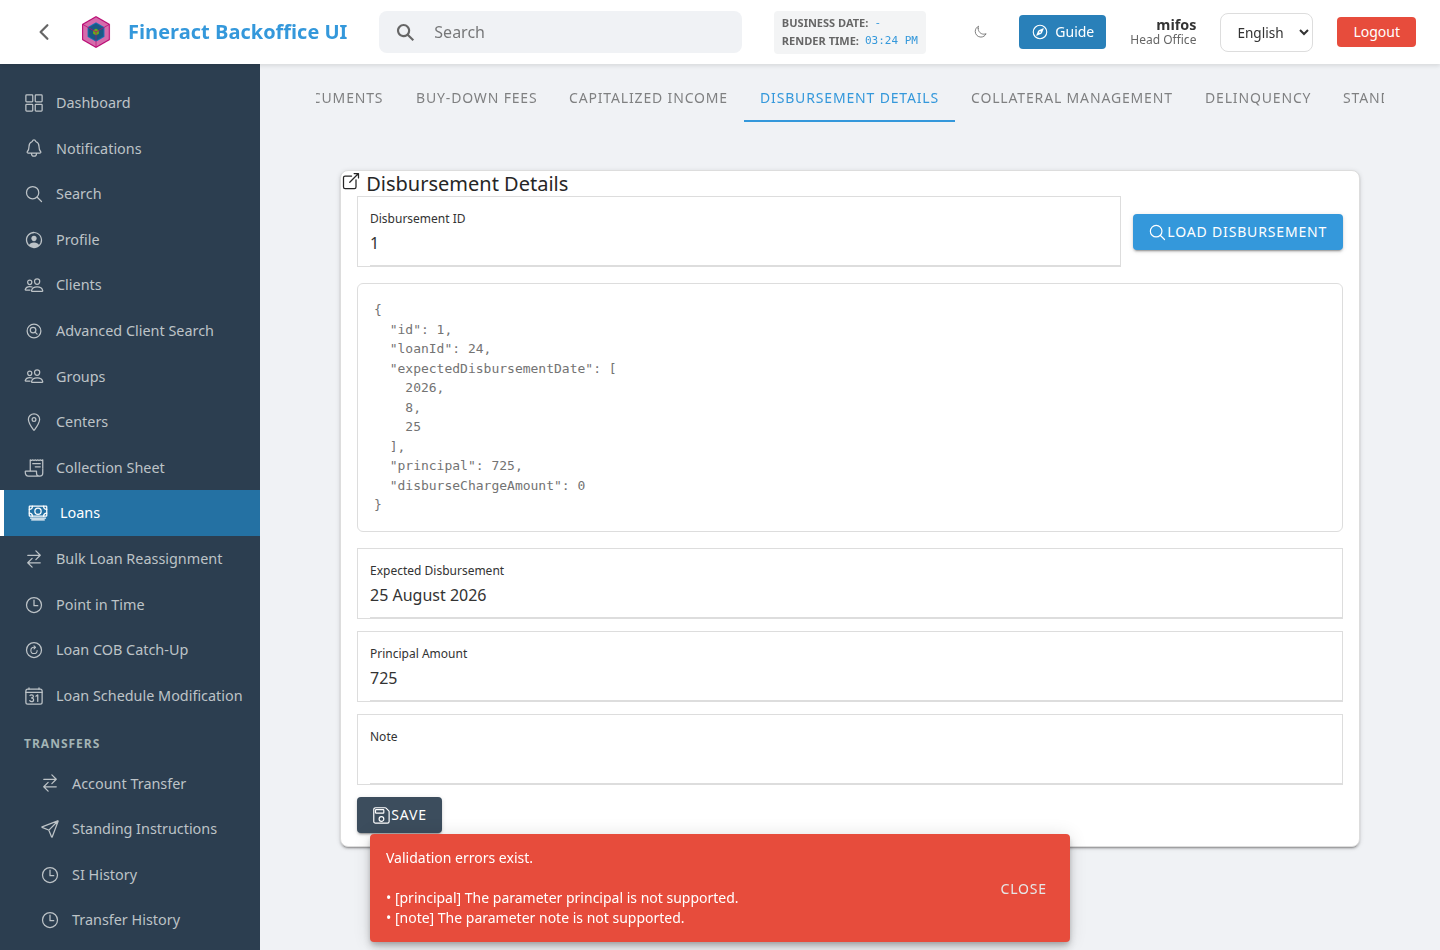Click the principal not supported error message
Screen dimensions: 1440x950
562,898
